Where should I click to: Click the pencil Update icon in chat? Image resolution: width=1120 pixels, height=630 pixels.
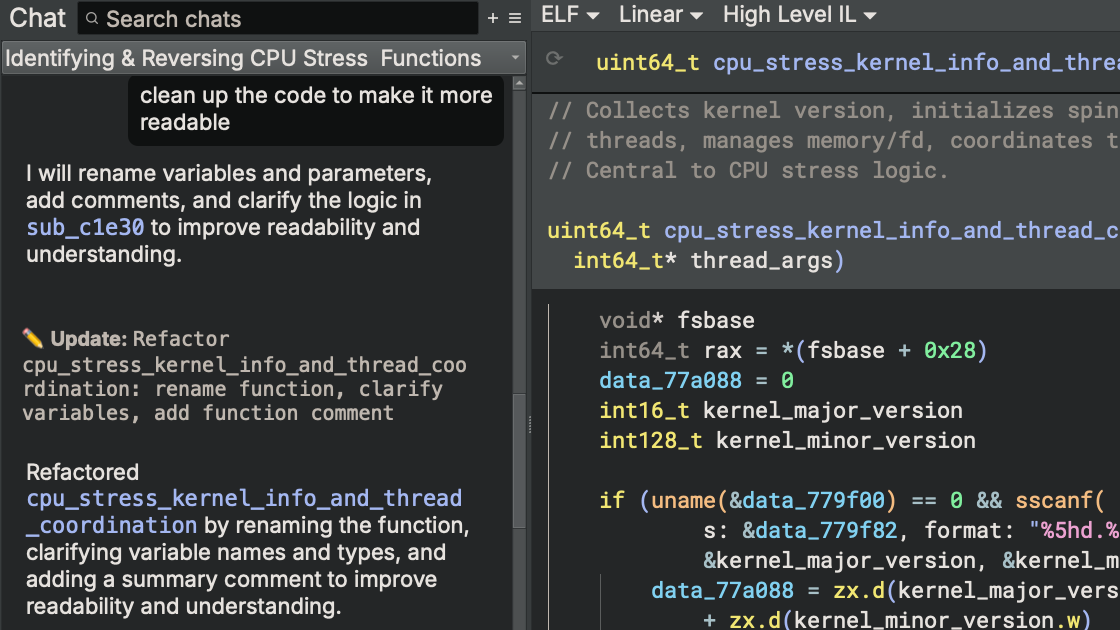[x=32, y=338]
